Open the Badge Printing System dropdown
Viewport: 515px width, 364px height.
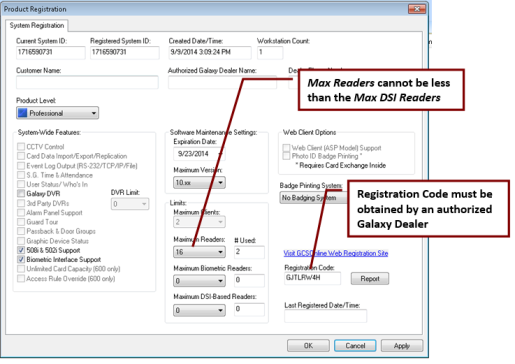tap(313, 198)
